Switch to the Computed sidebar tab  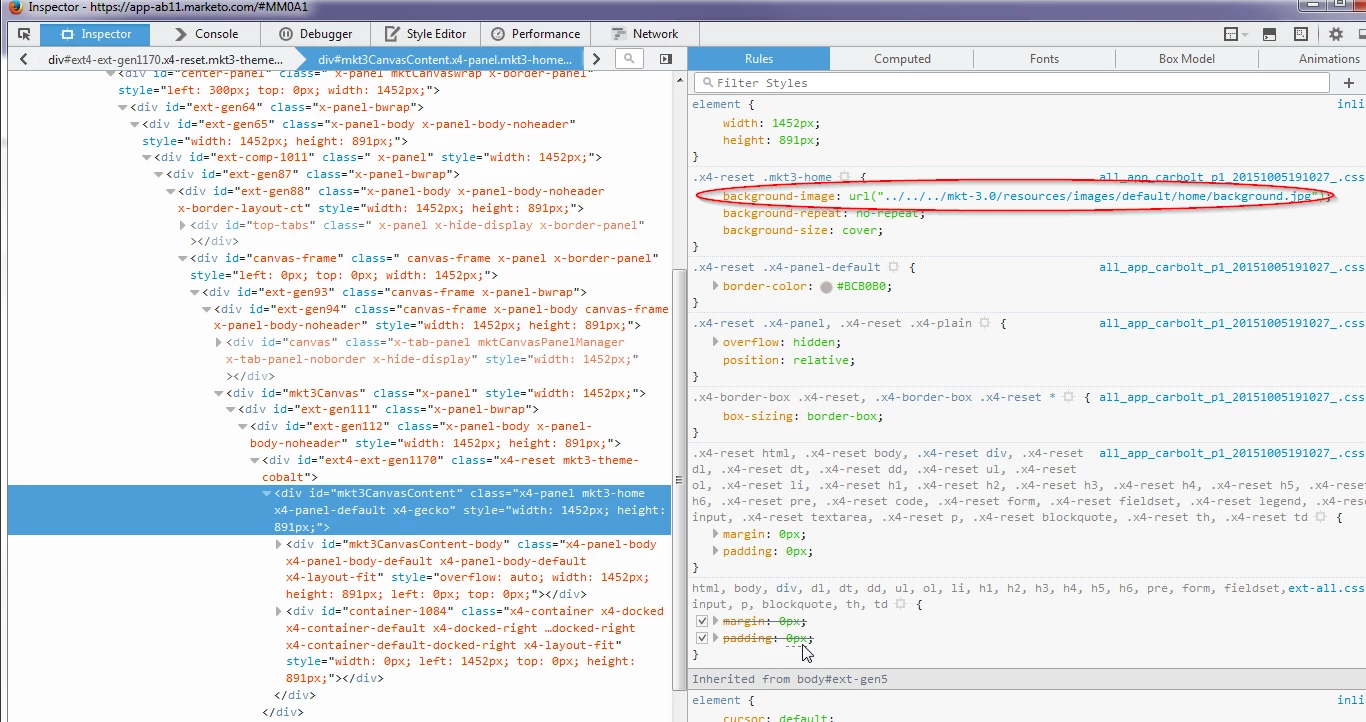point(902,59)
